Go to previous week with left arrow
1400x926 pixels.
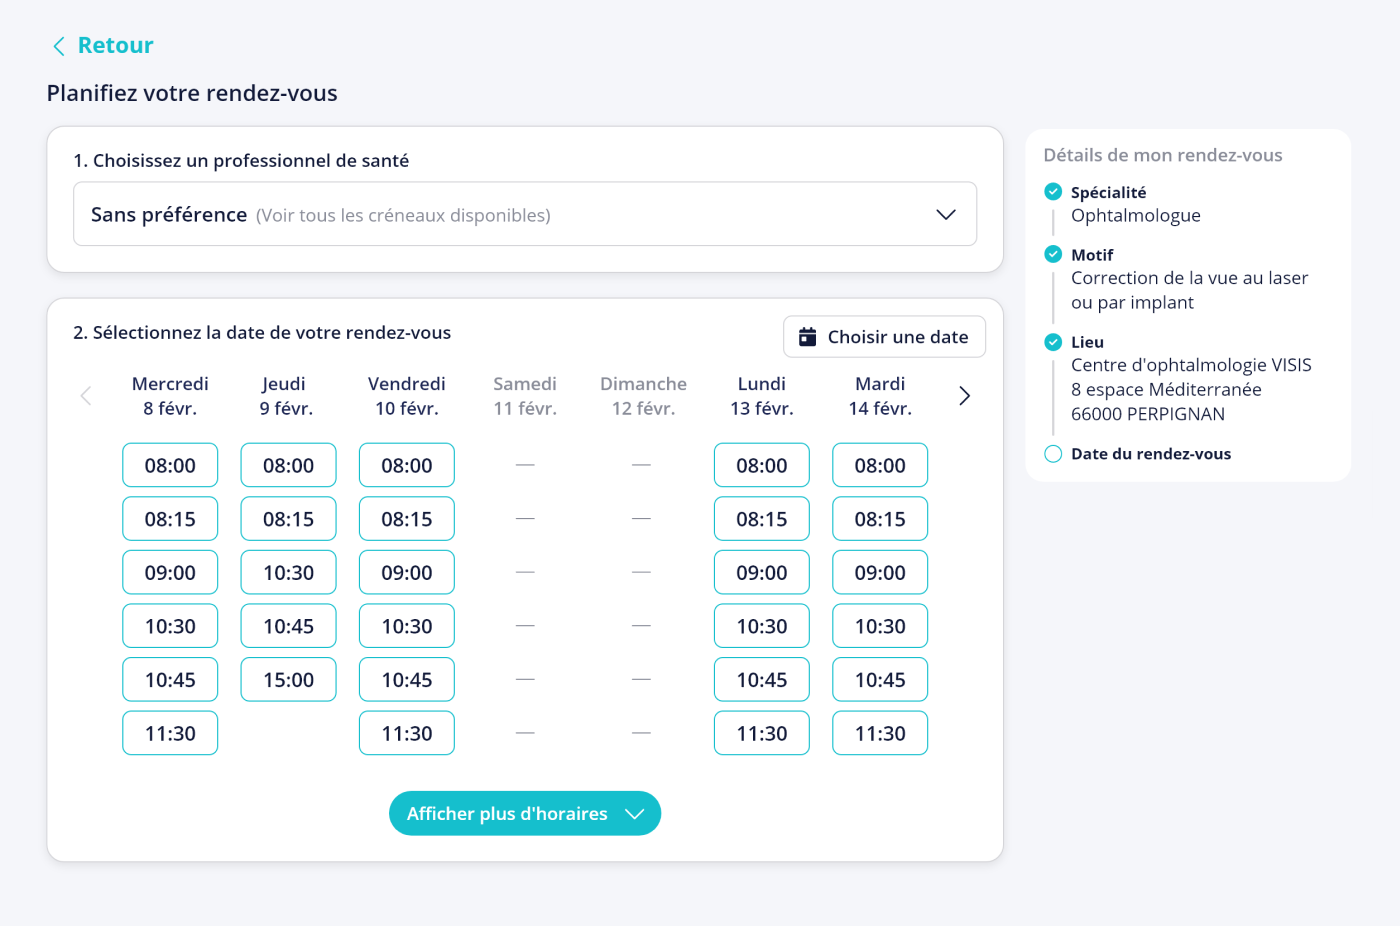tap(86, 396)
